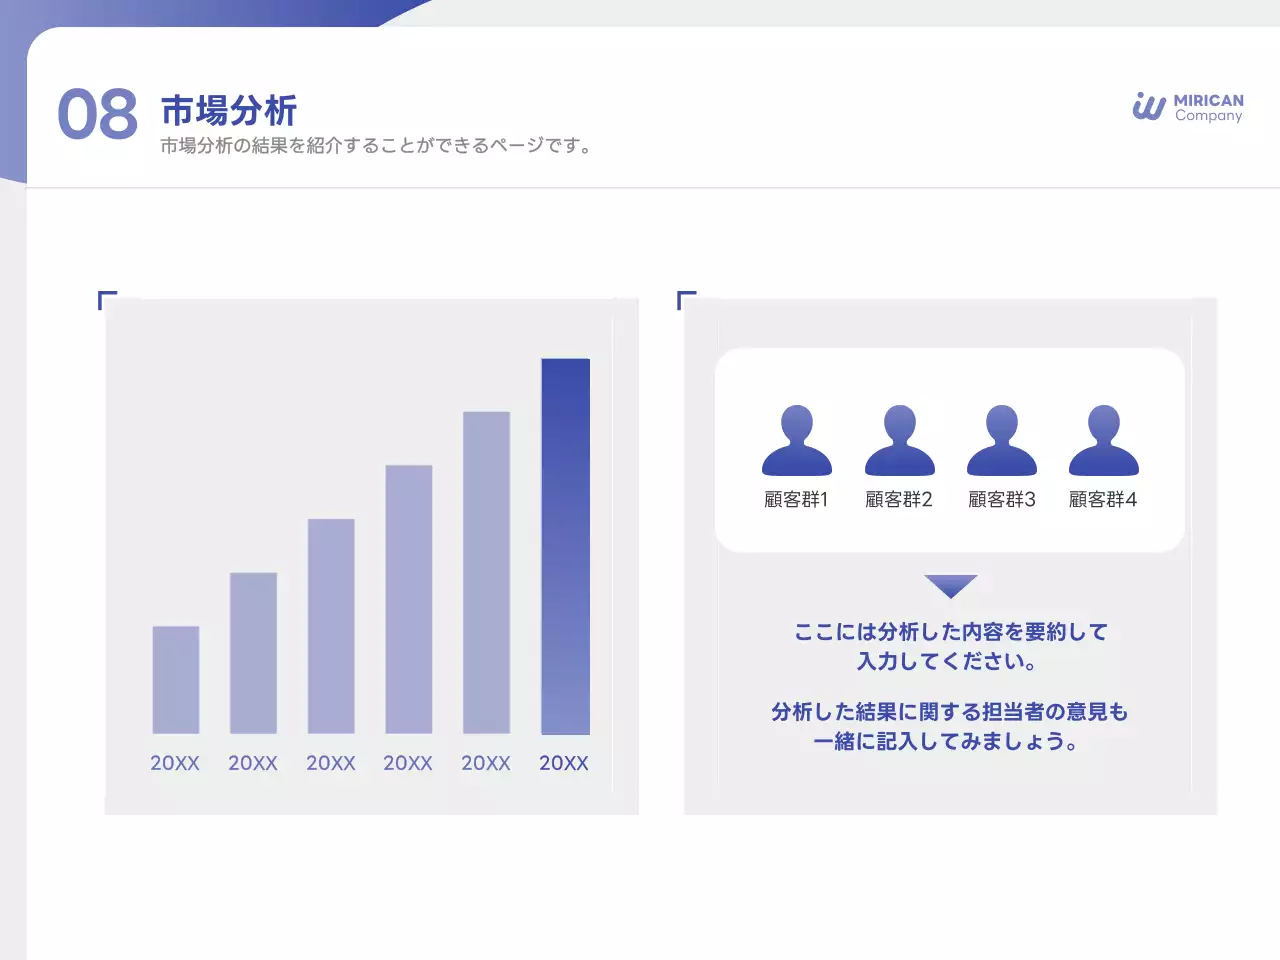
Task: Select the gray subtitle text under the title
Action: coord(377,146)
